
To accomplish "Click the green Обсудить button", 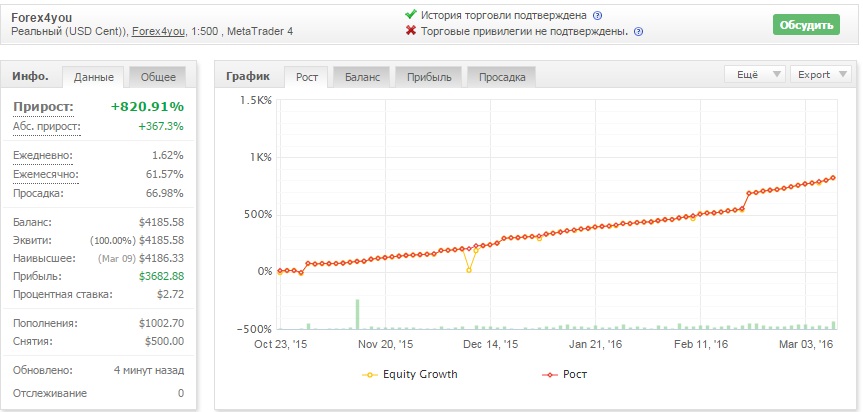I will [x=806, y=25].
